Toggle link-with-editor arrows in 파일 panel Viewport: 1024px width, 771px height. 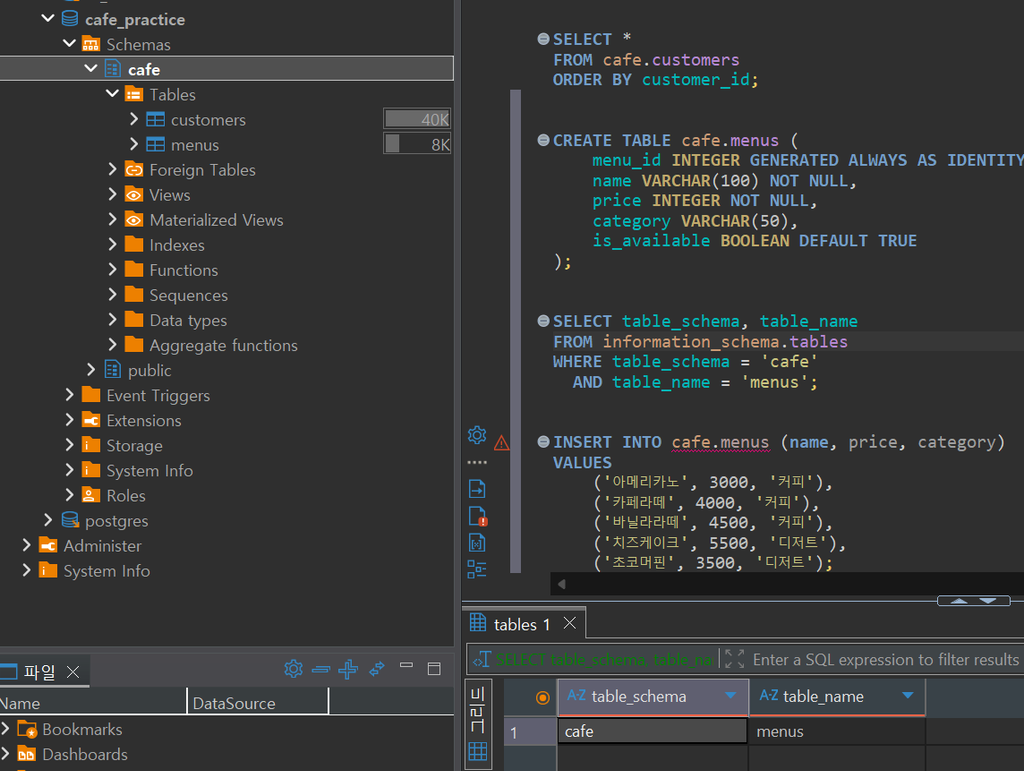tap(377, 669)
